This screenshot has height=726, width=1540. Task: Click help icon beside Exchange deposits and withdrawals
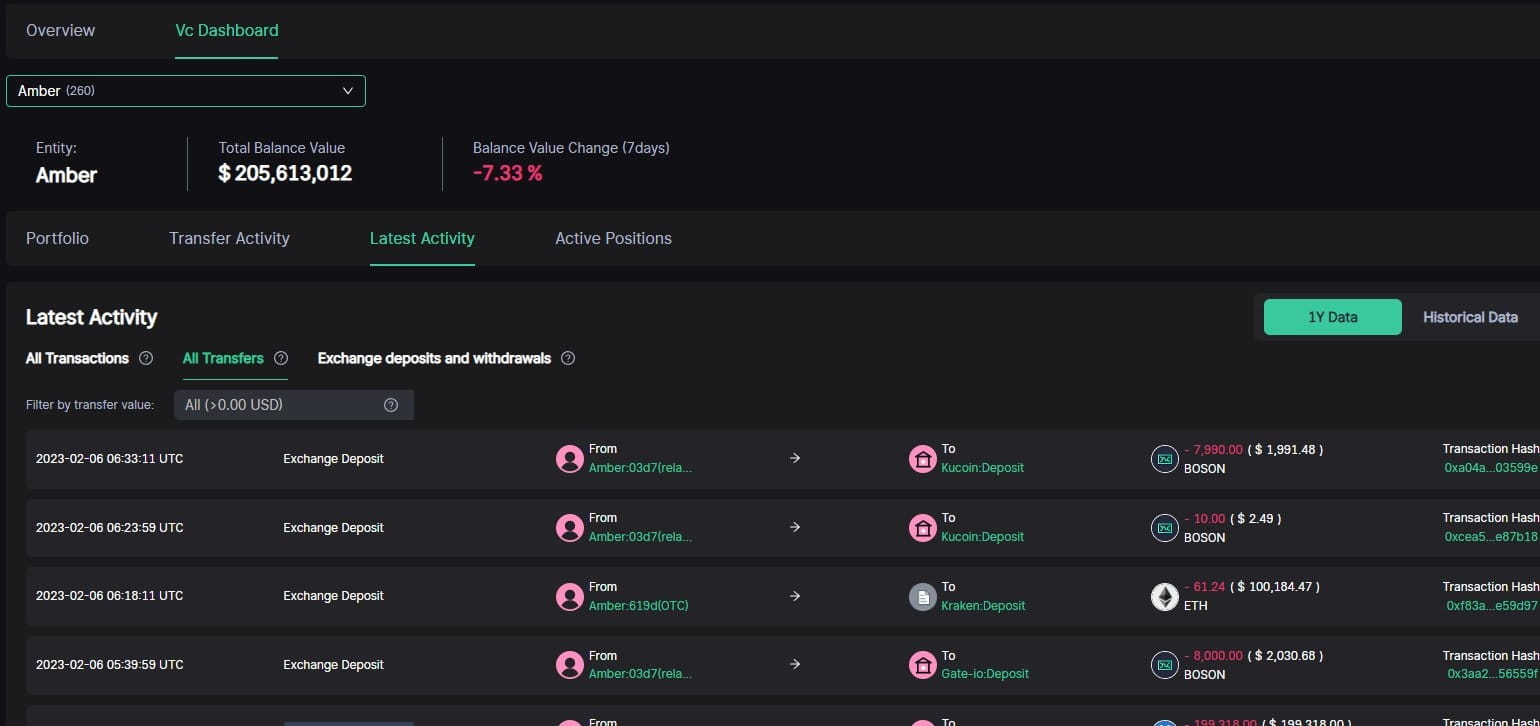pos(568,358)
